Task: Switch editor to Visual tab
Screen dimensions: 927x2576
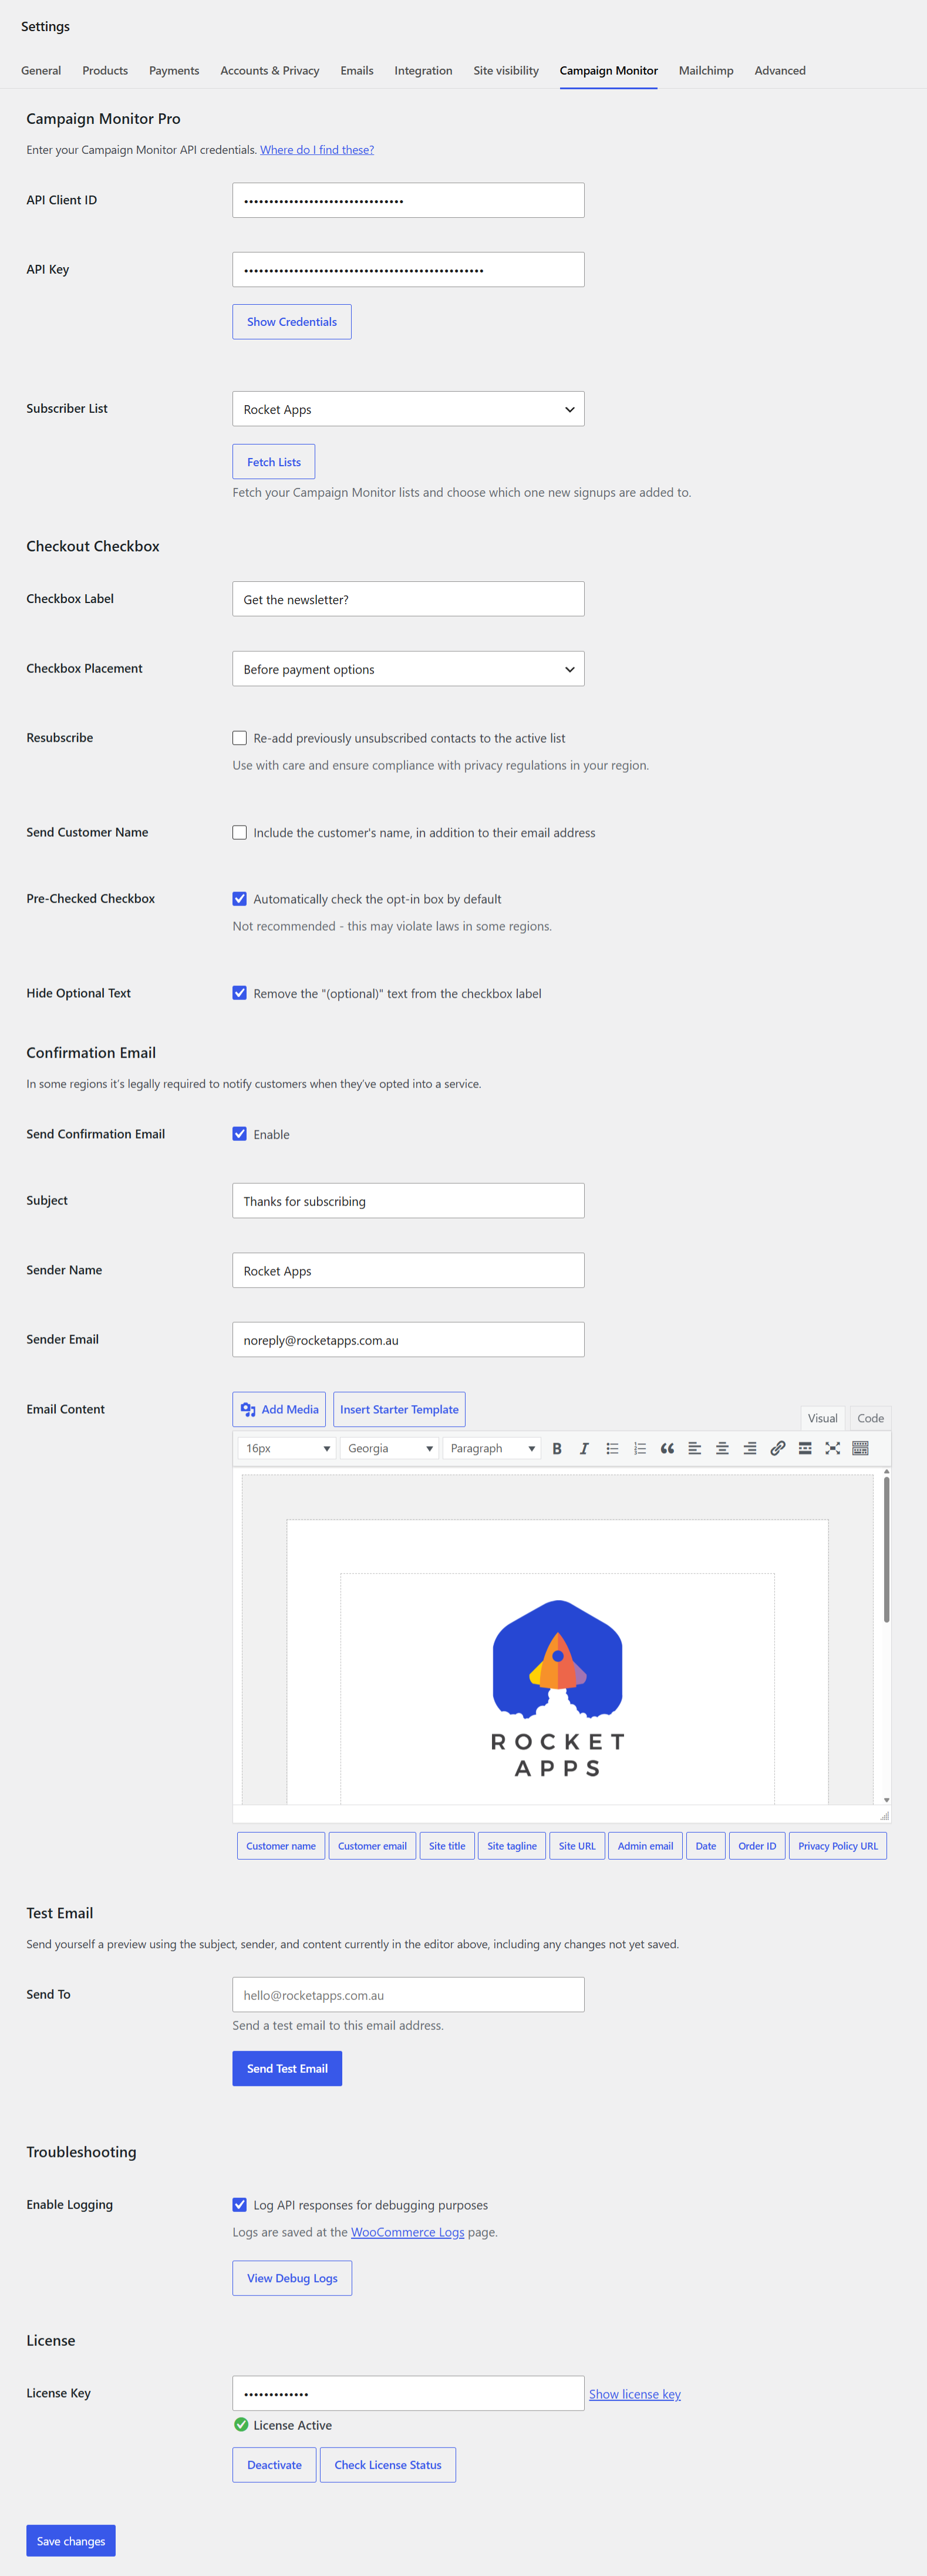Action: (823, 1418)
